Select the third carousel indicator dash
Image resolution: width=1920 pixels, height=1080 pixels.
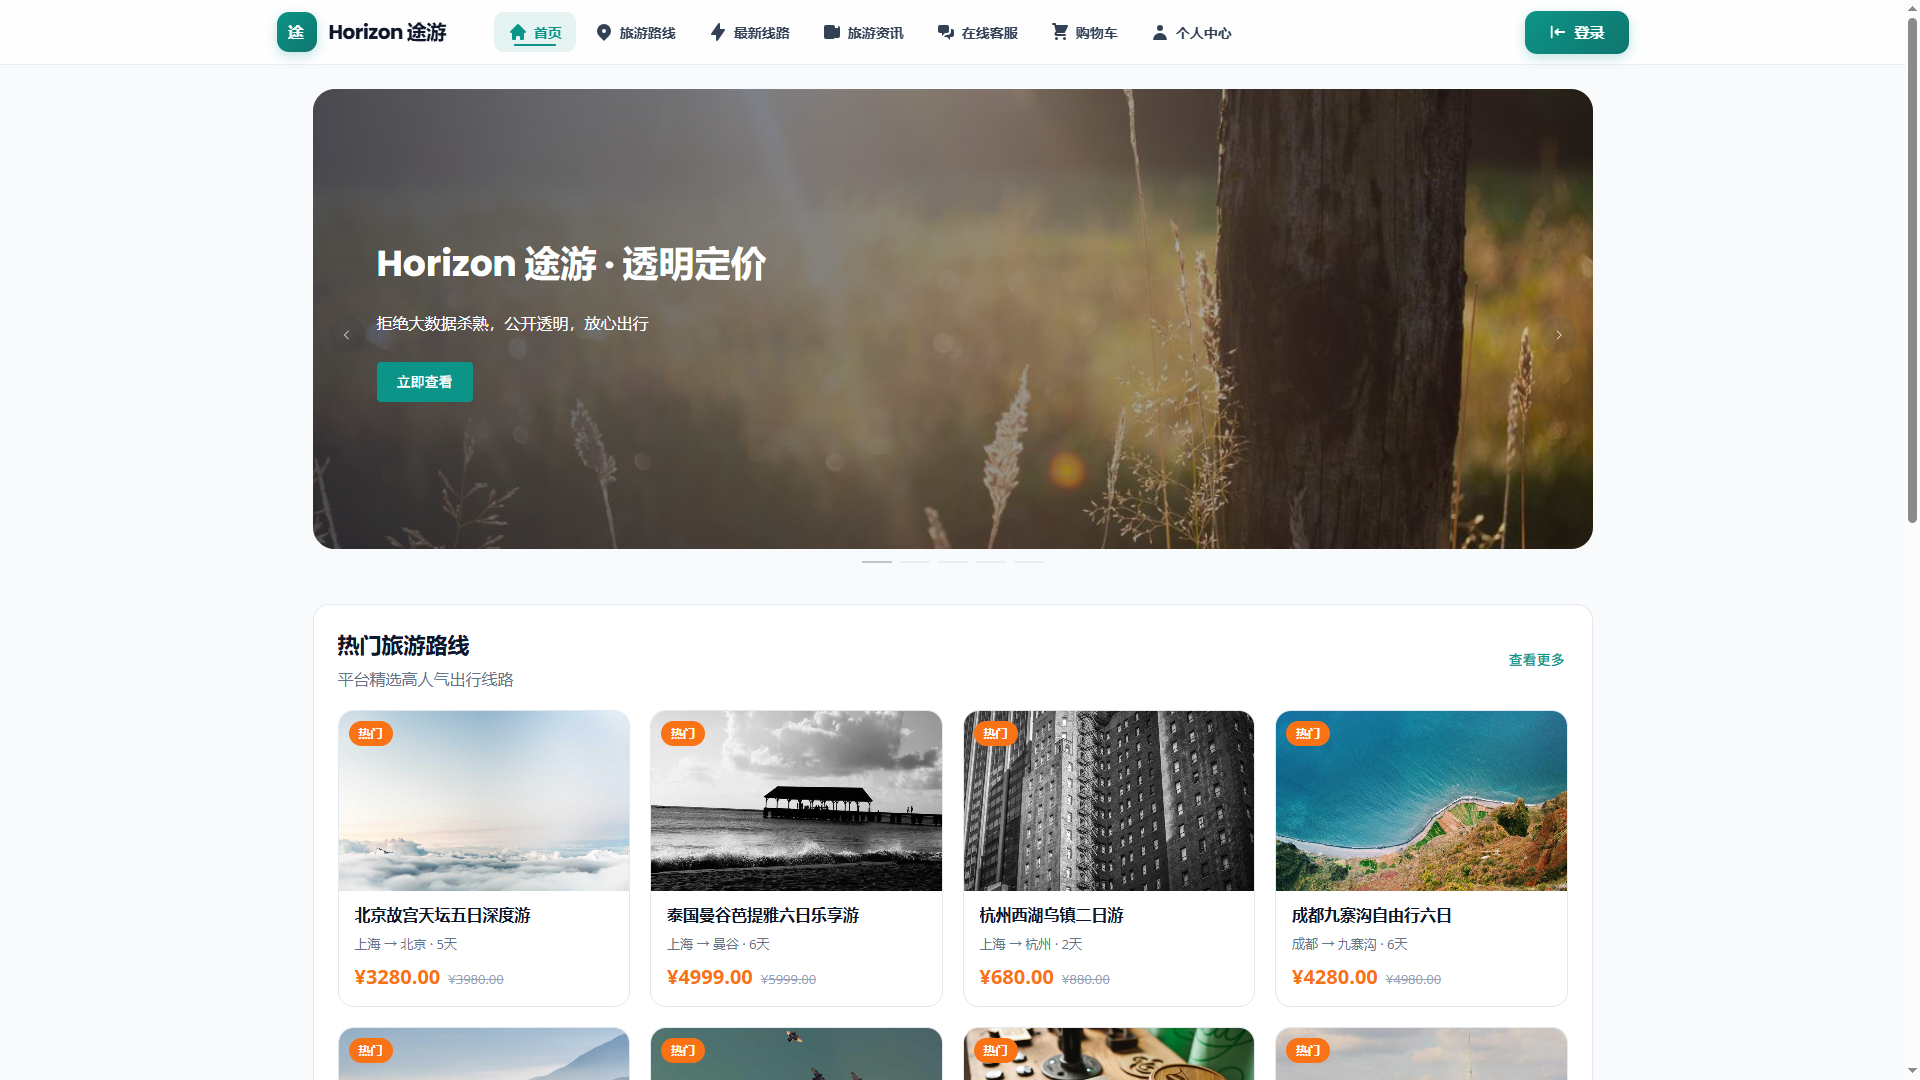tap(953, 562)
